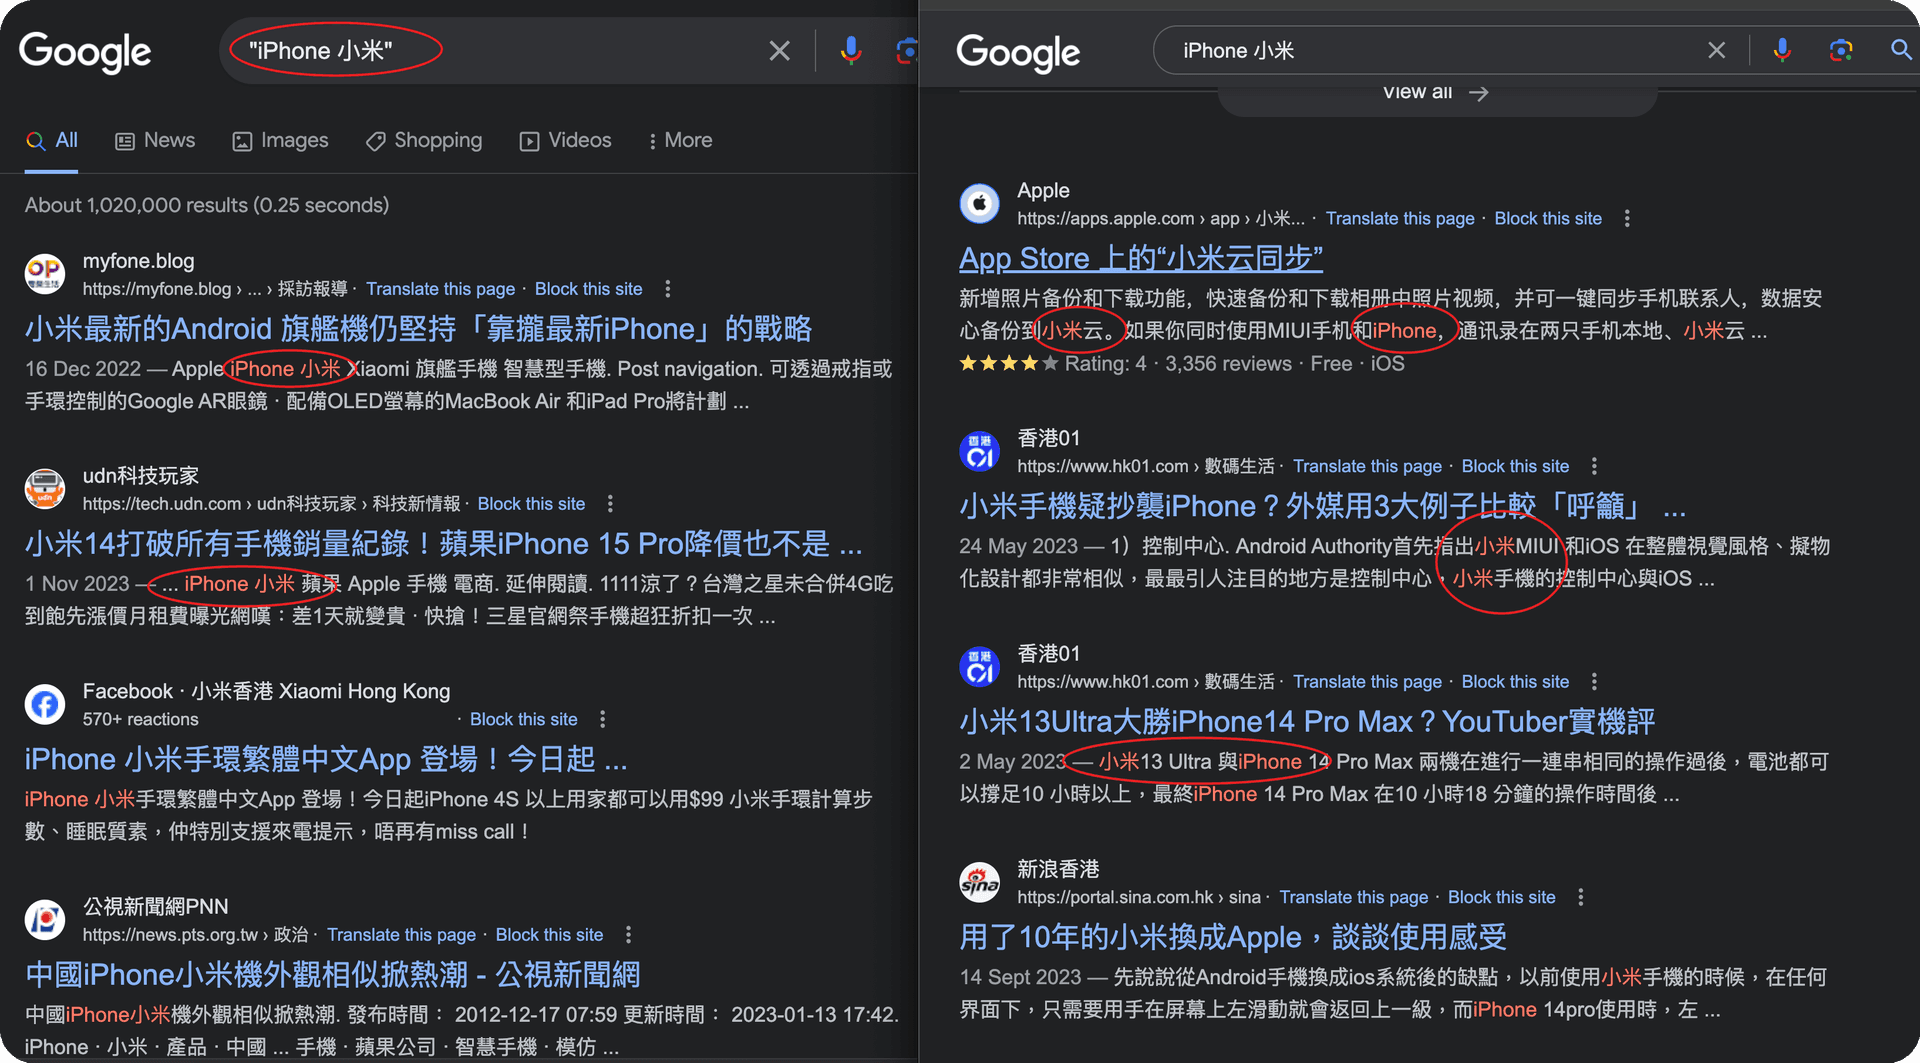
Task: Block the news.pts.org.tw site
Action: pos(549,935)
